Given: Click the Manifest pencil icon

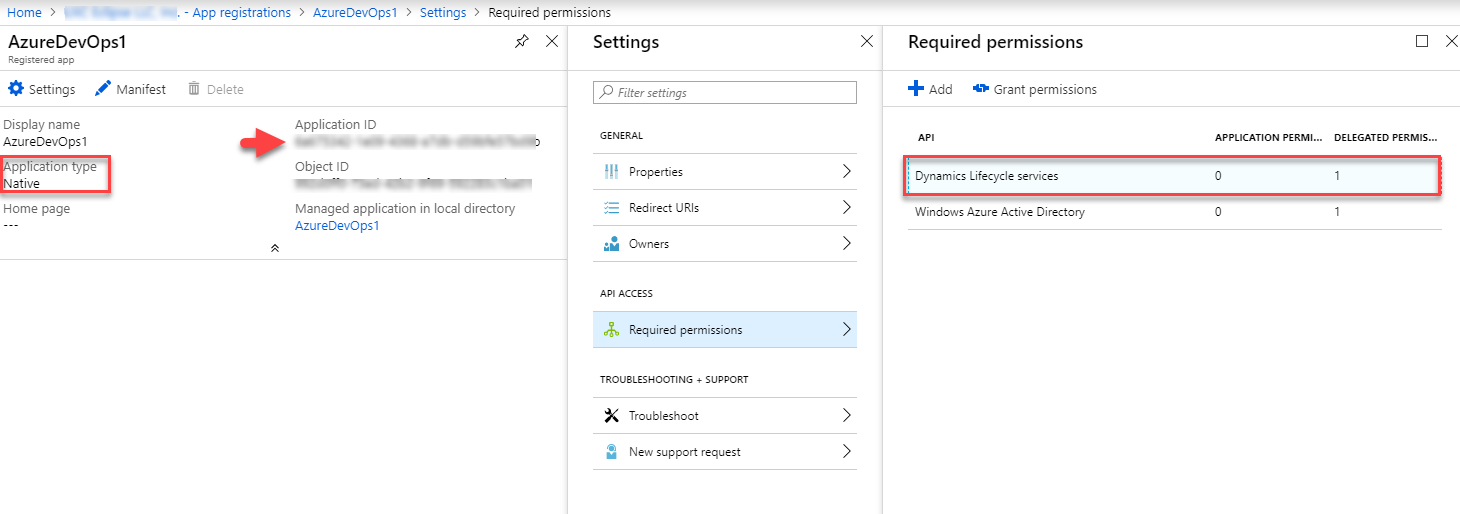Looking at the screenshot, I should [x=103, y=89].
